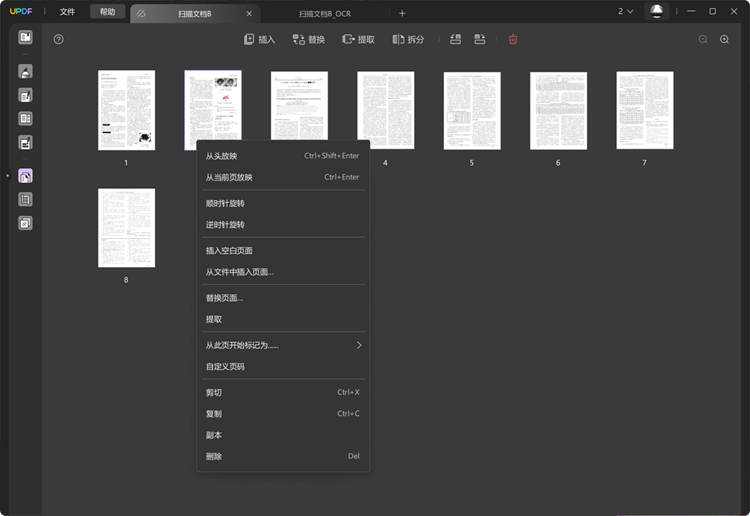The image size is (750, 516).
Task: Add a new tab with plus icon
Action: 402,13
